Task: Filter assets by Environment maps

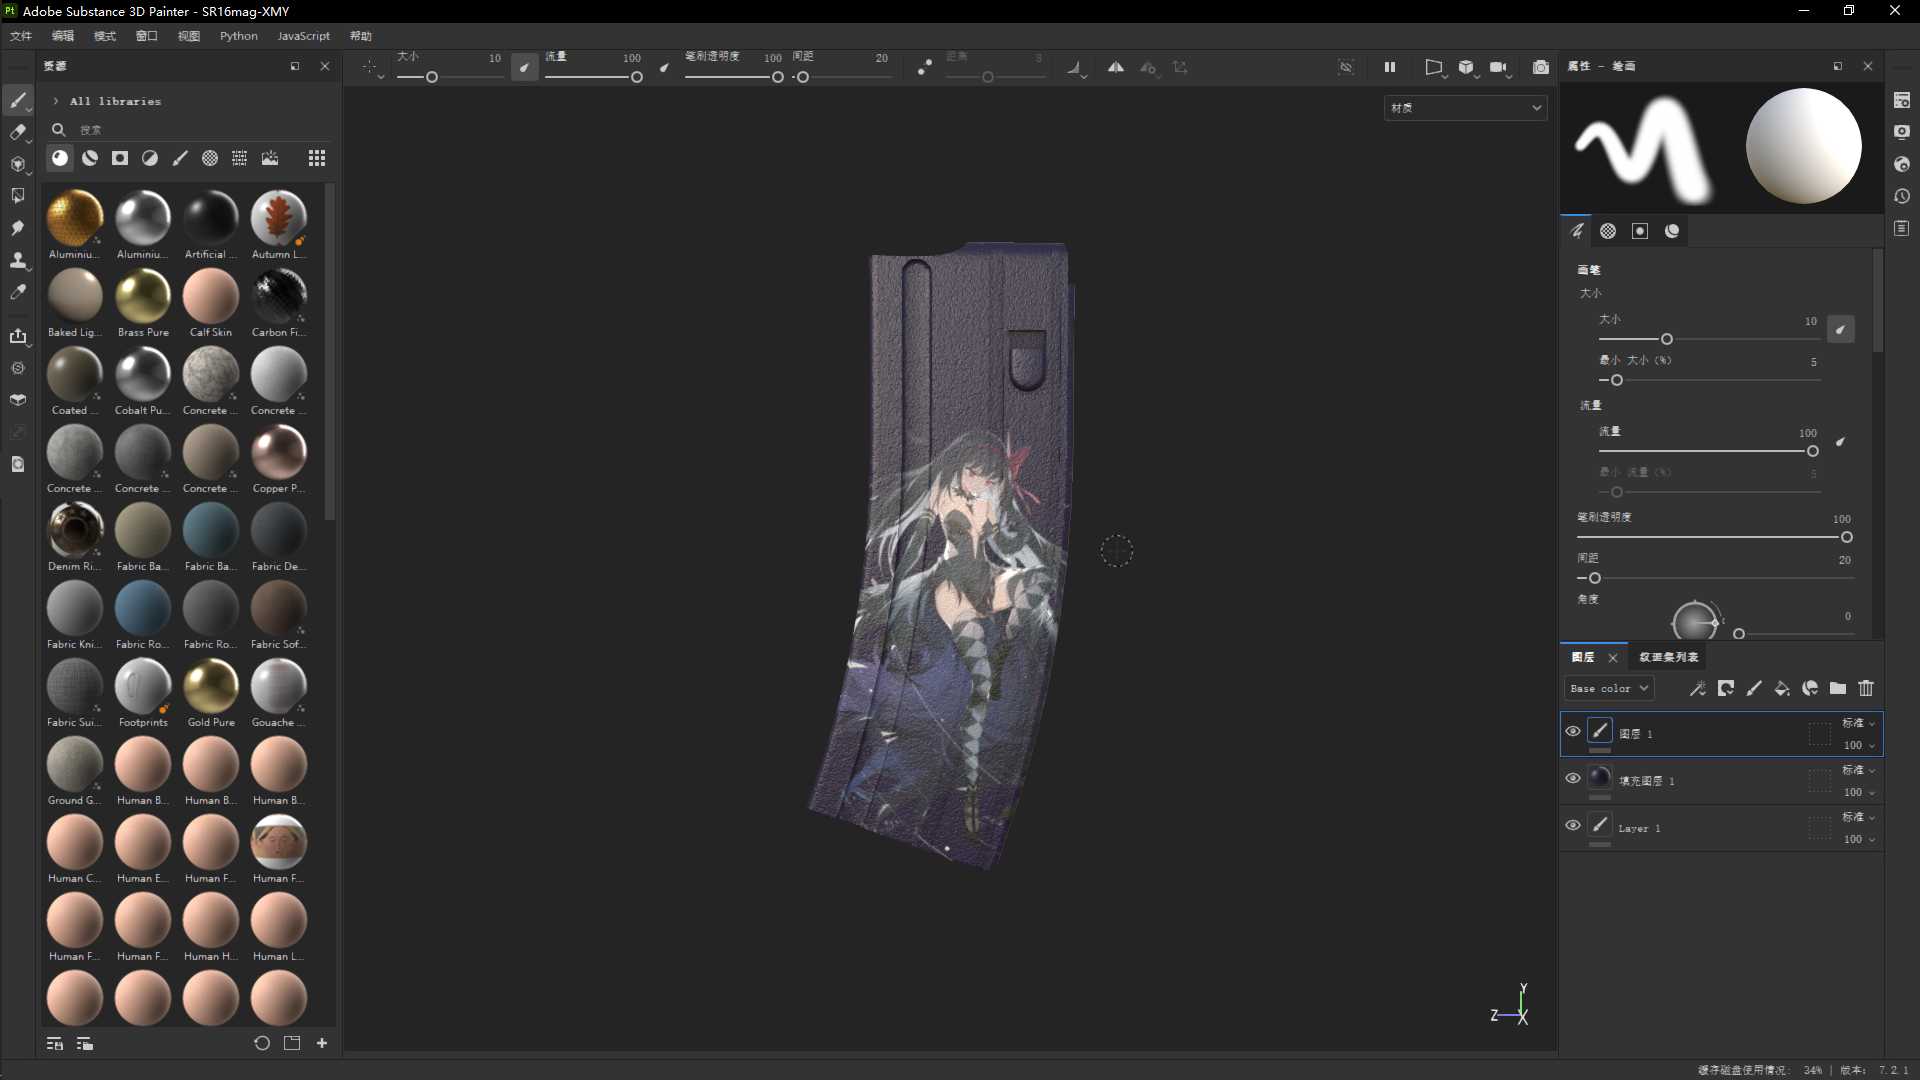Action: 270,158
